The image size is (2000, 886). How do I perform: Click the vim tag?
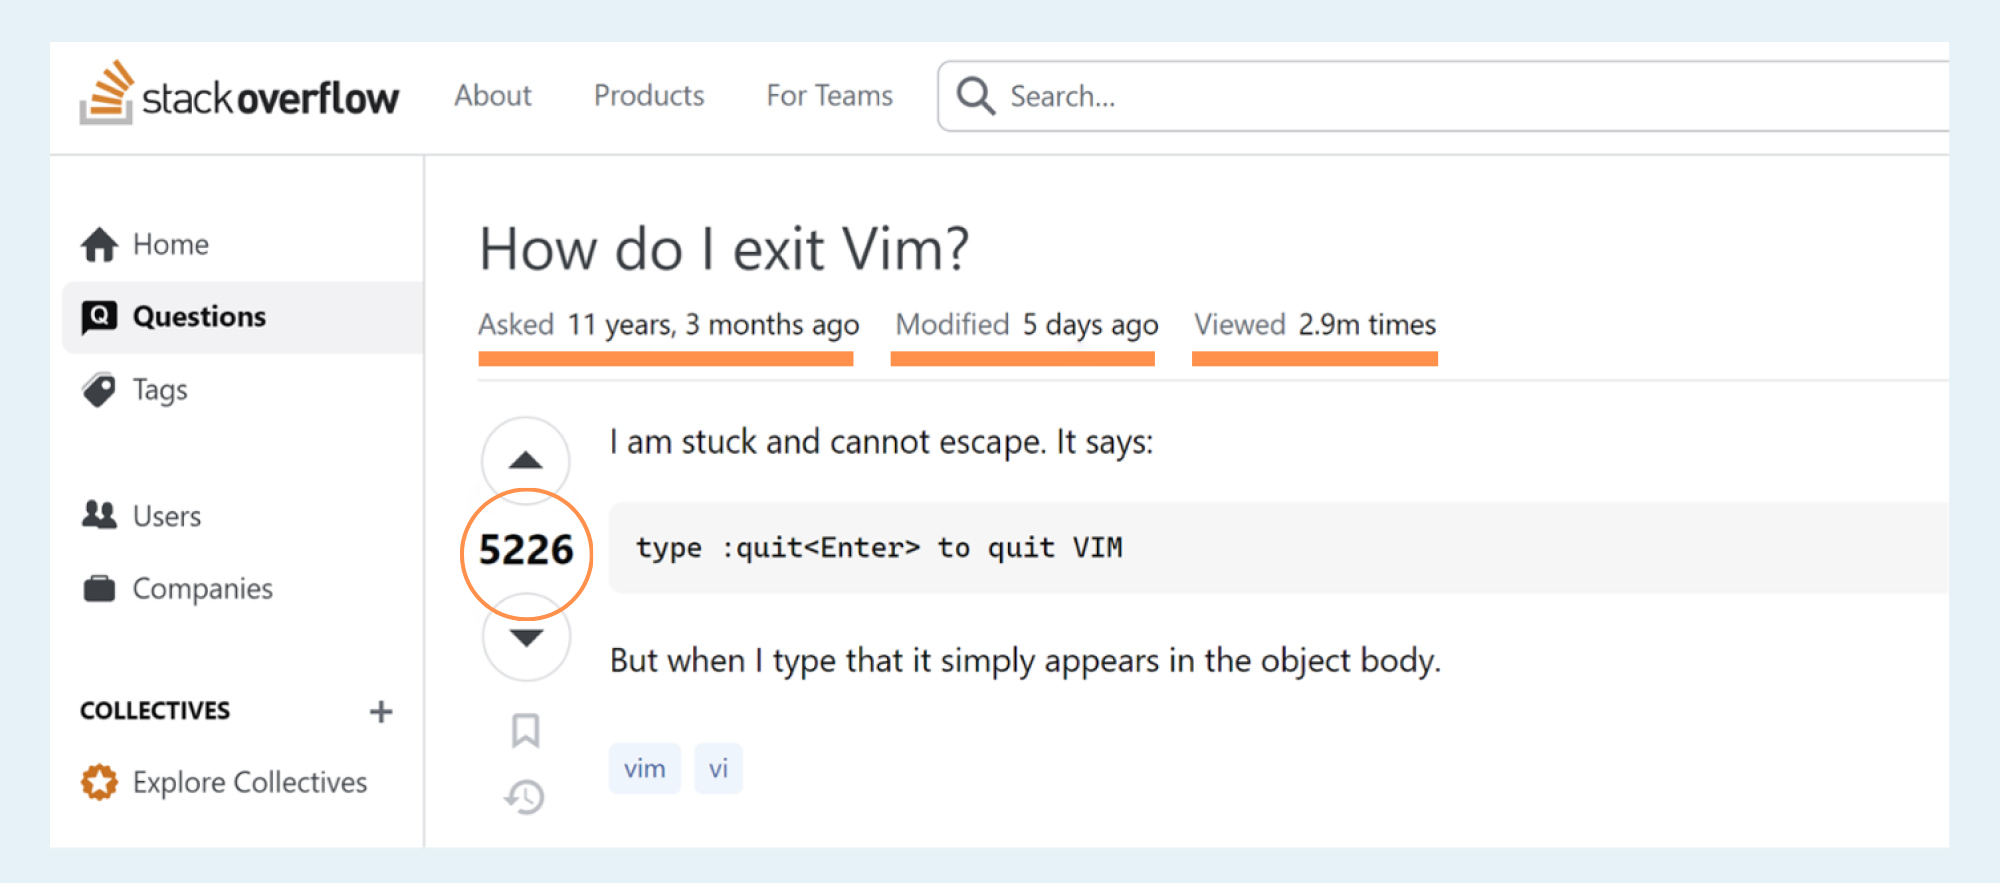pyautogui.click(x=645, y=768)
